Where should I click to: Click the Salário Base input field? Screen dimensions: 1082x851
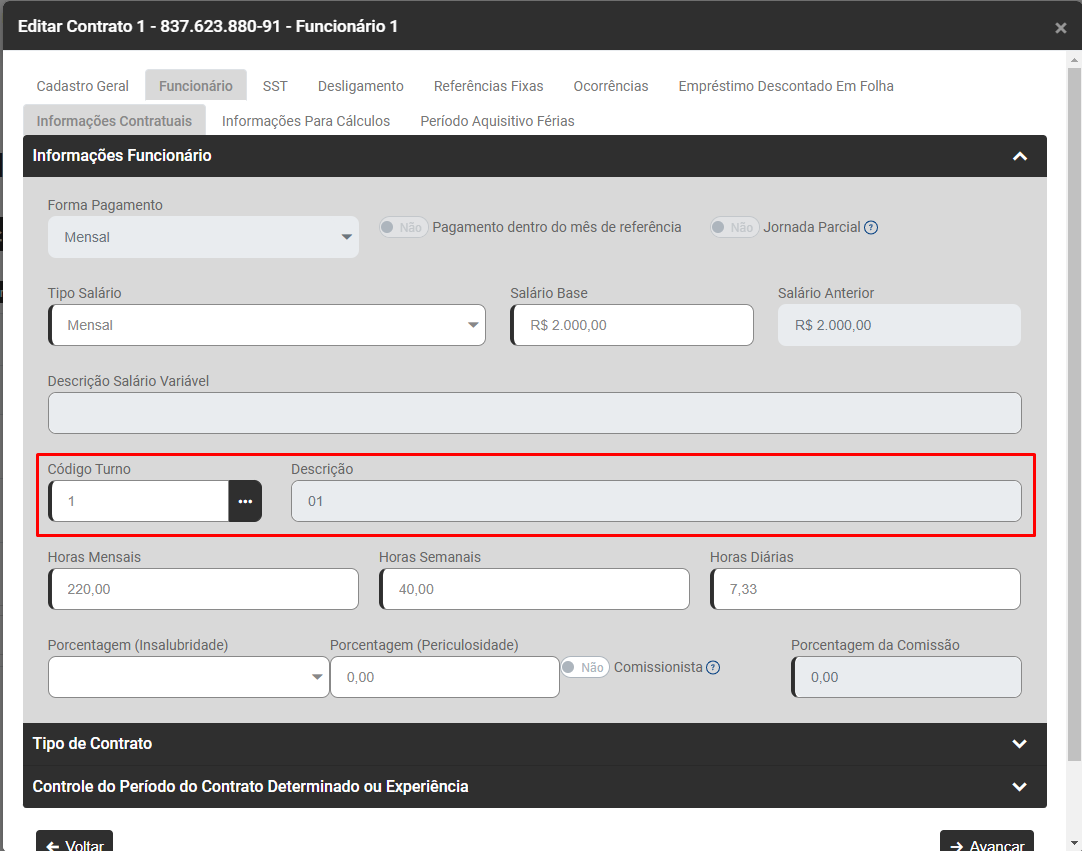[632, 325]
